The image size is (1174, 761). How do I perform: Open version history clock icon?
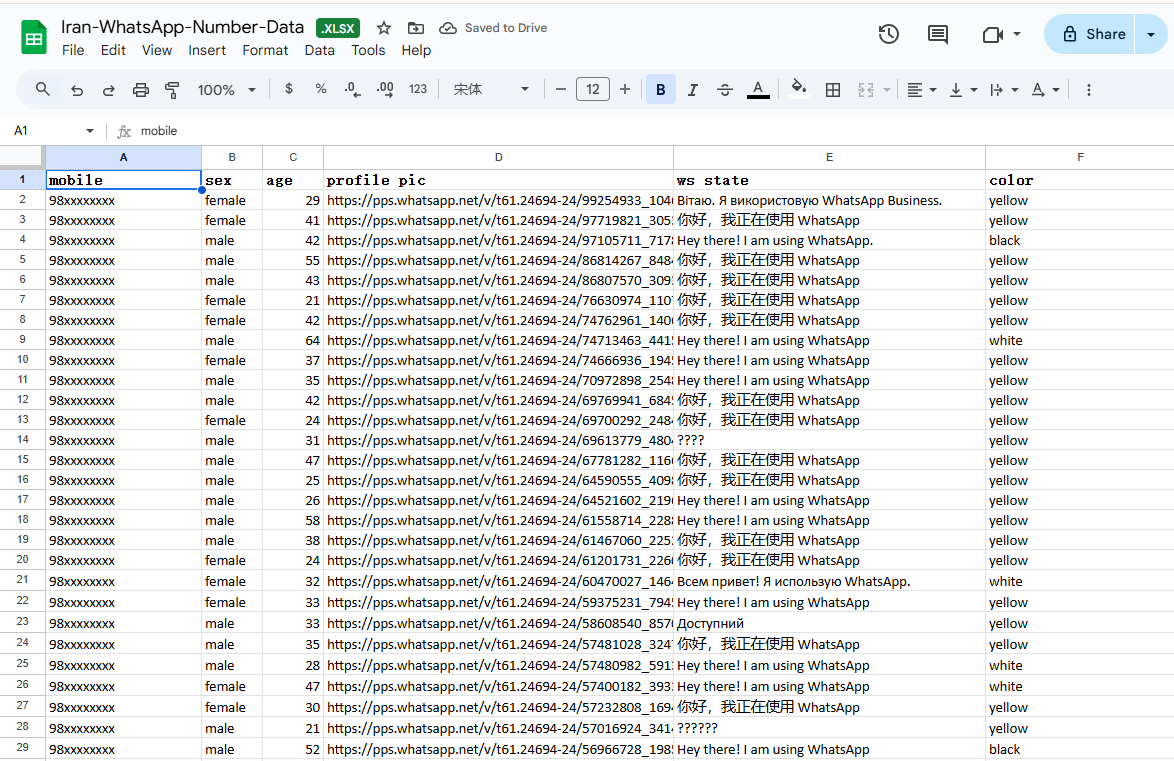click(889, 34)
